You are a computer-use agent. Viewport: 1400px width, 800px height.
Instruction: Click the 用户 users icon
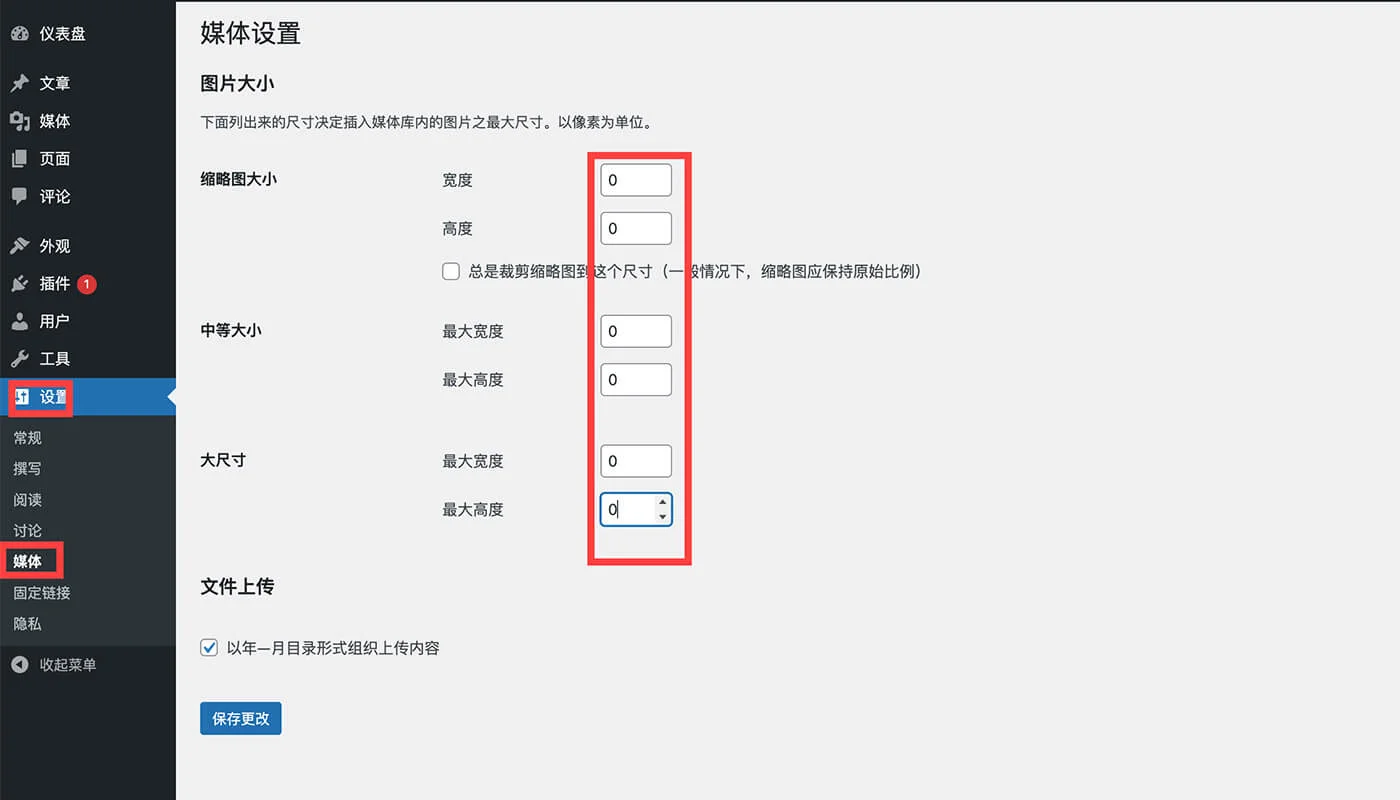coord(22,321)
